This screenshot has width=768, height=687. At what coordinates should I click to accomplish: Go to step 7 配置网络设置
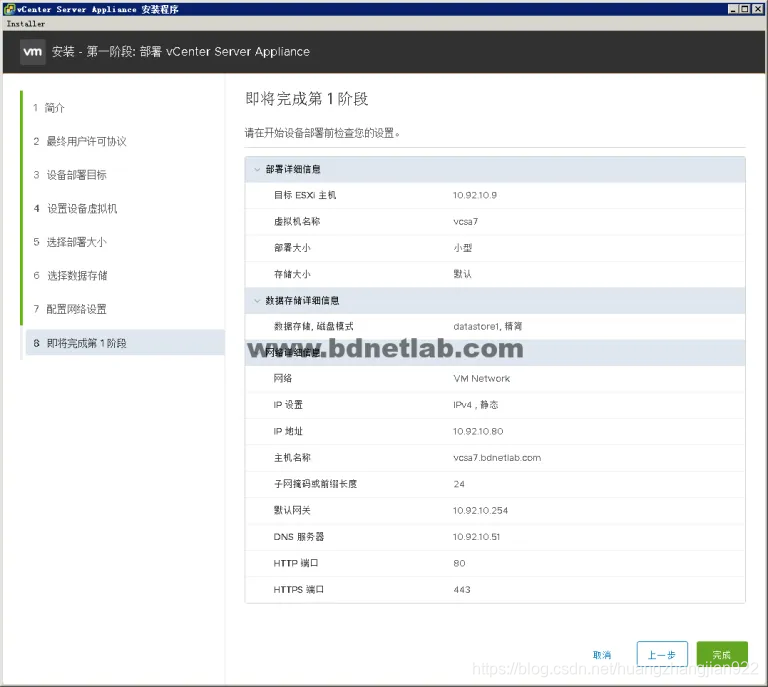point(70,309)
